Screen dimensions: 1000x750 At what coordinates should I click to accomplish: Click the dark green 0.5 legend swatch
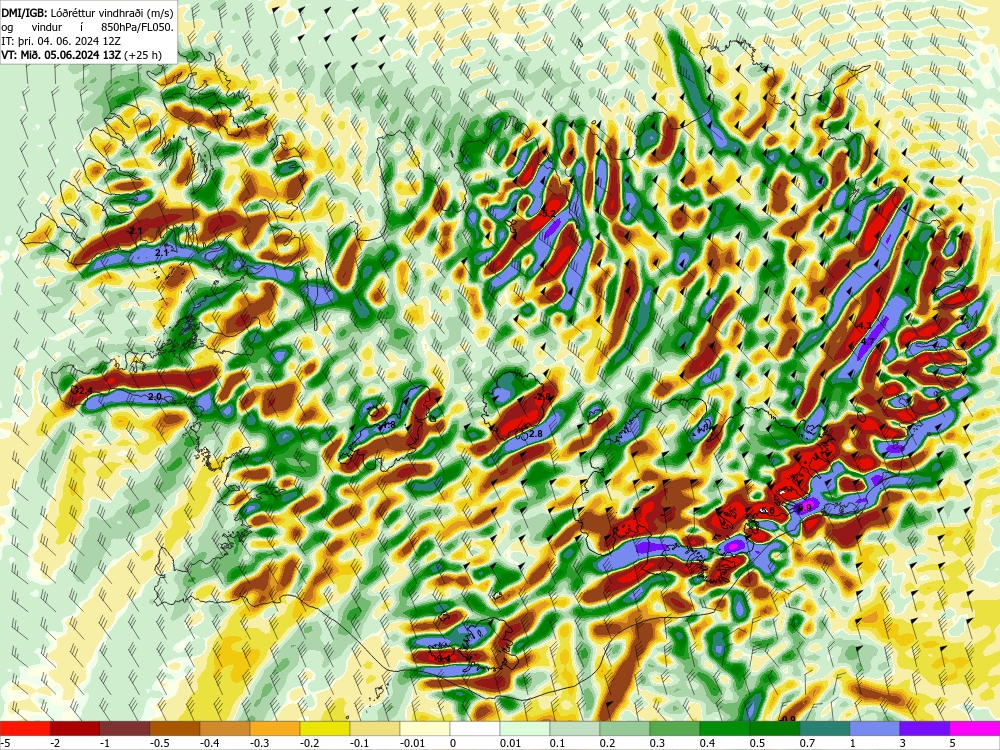pos(775,729)
